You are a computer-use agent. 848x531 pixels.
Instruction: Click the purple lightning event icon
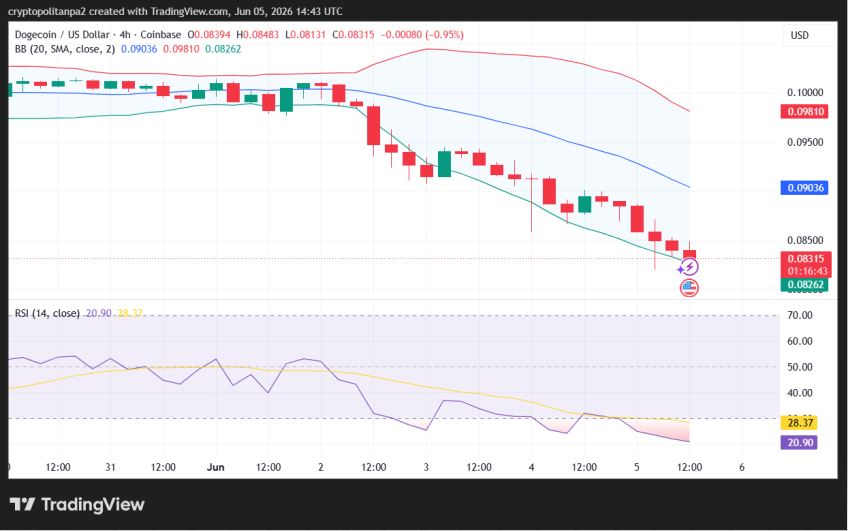coord(689,267)
